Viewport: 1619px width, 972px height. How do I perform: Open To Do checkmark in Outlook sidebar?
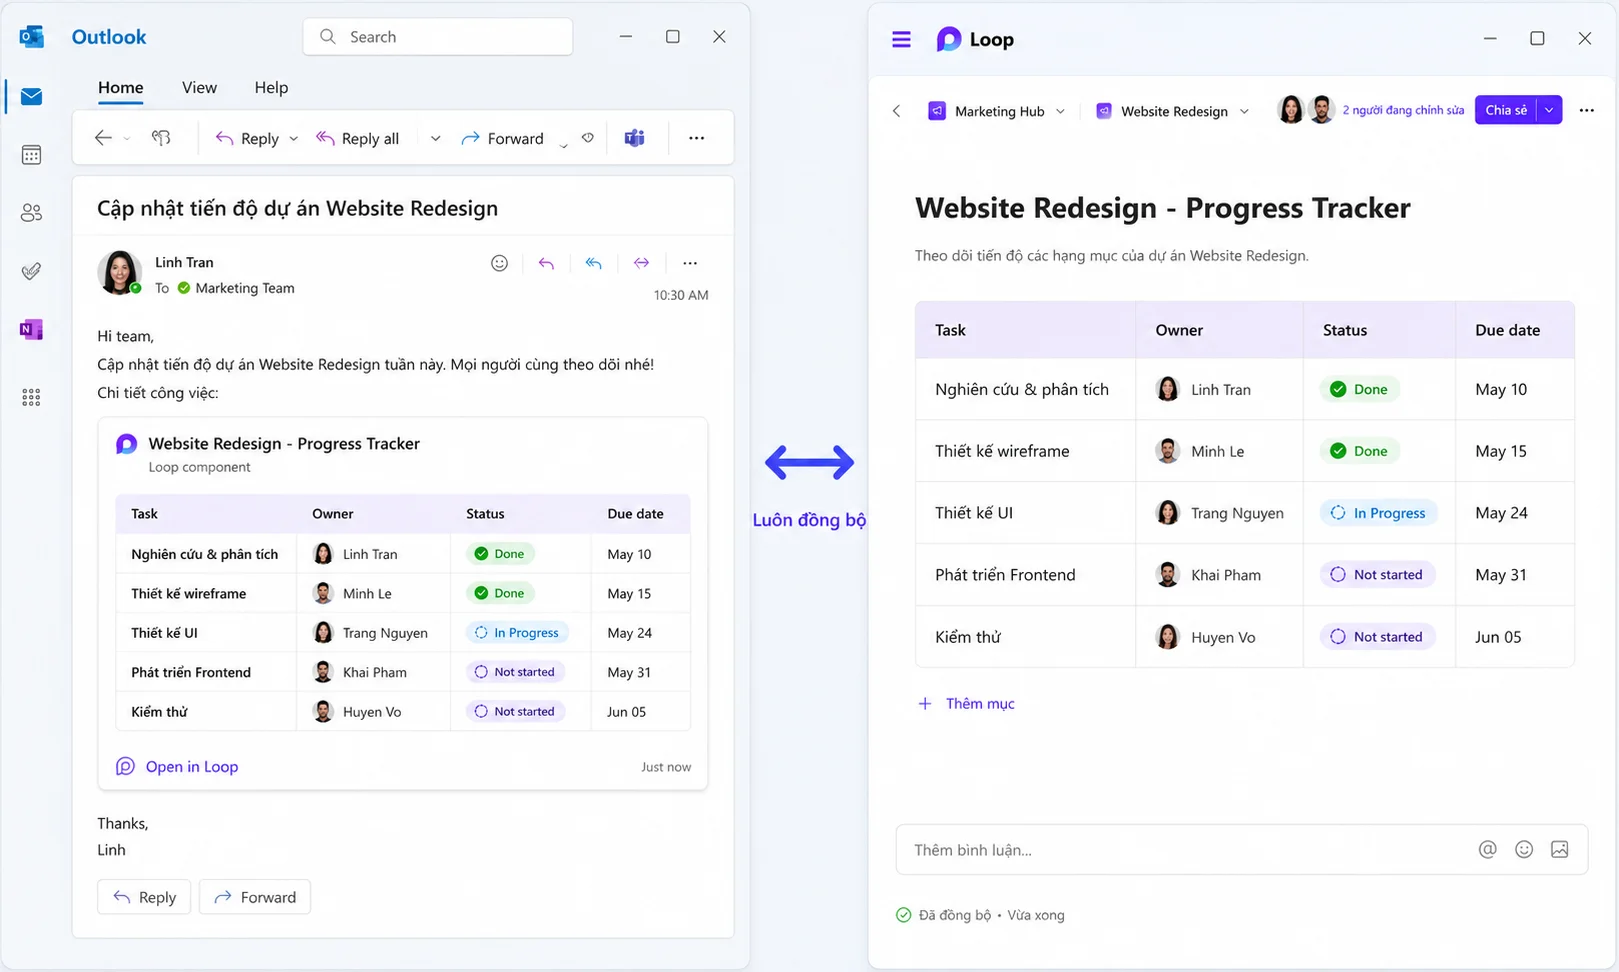(31, 271)
